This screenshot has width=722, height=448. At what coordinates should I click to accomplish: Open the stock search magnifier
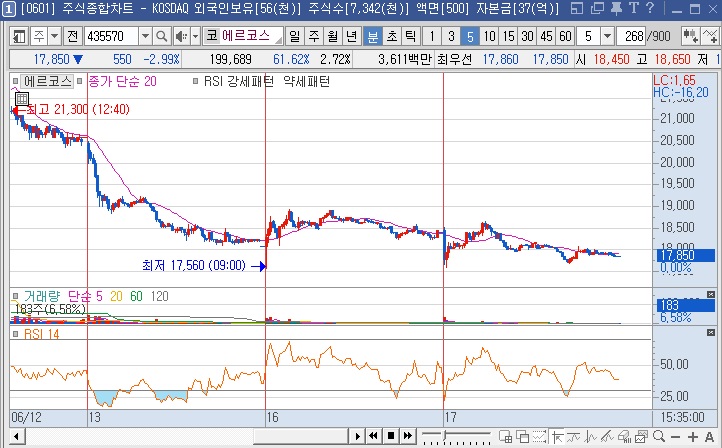162,36
